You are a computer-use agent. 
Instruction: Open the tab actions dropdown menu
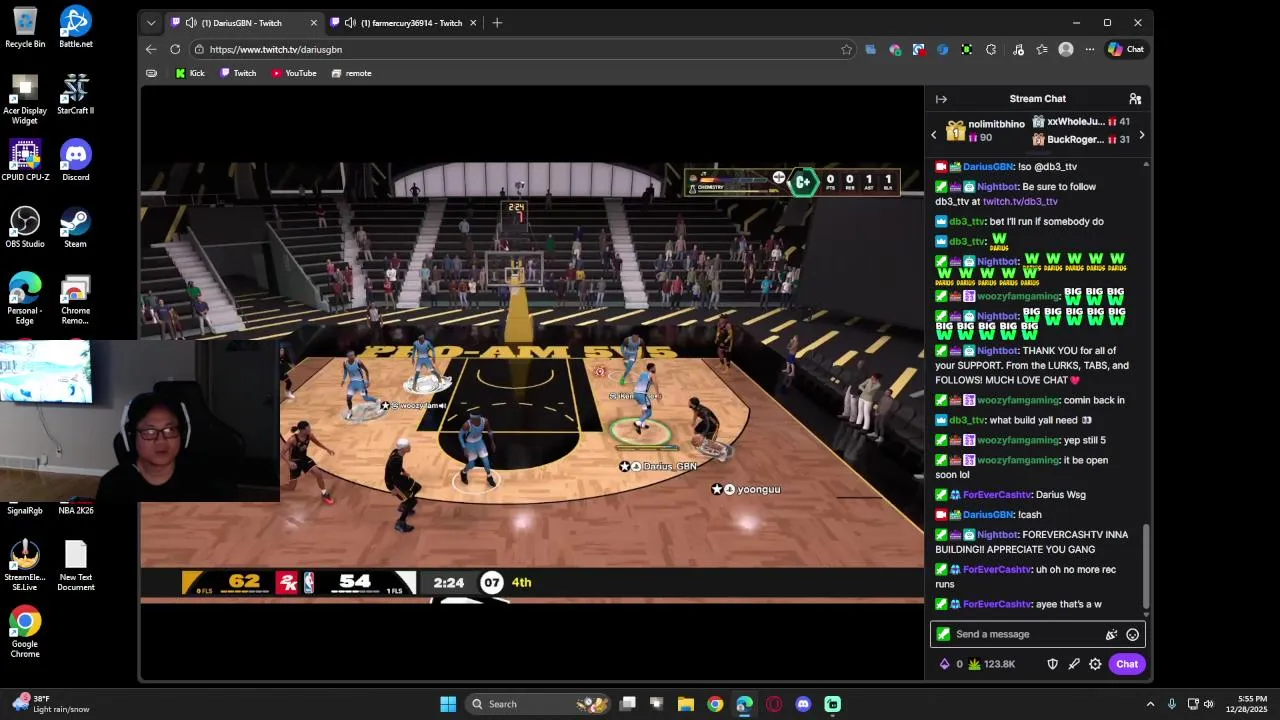pos(151,23)
